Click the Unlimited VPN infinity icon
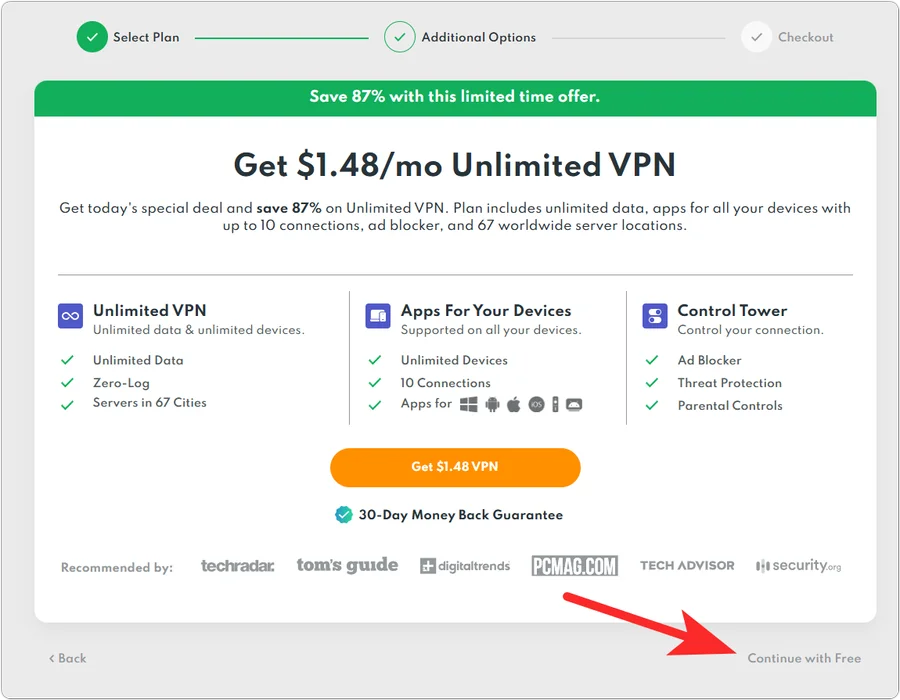 tap(70, 317)
